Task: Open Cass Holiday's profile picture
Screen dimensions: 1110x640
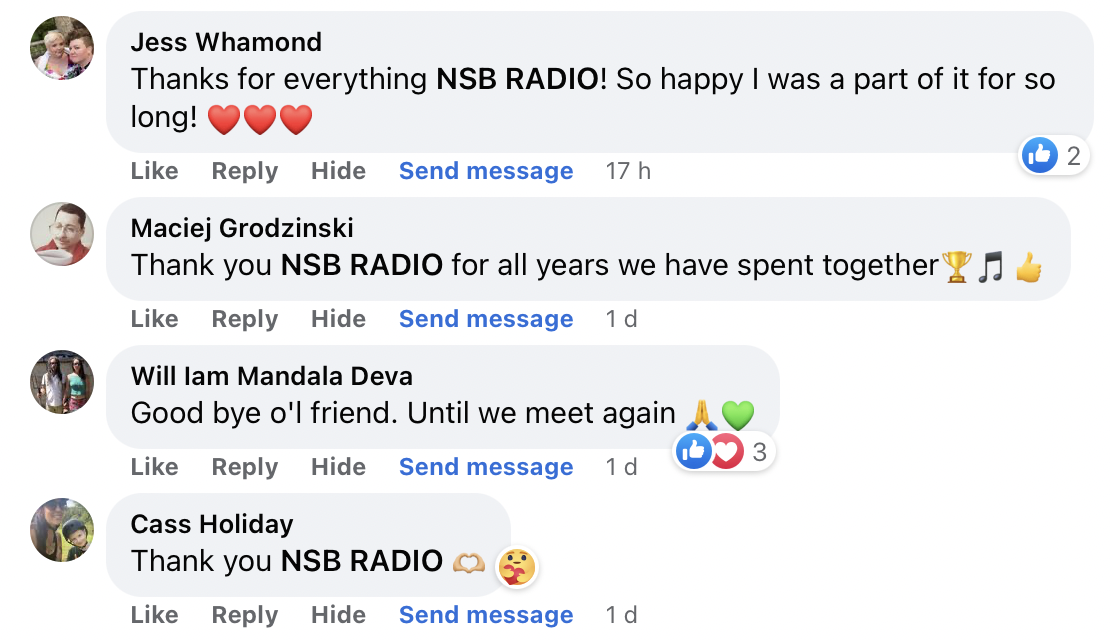Action: (62, 530)
